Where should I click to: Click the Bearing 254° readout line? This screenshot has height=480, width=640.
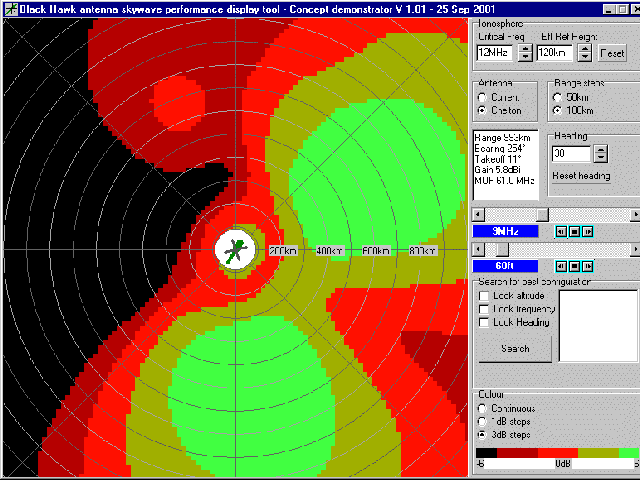(x=500, y=149)
